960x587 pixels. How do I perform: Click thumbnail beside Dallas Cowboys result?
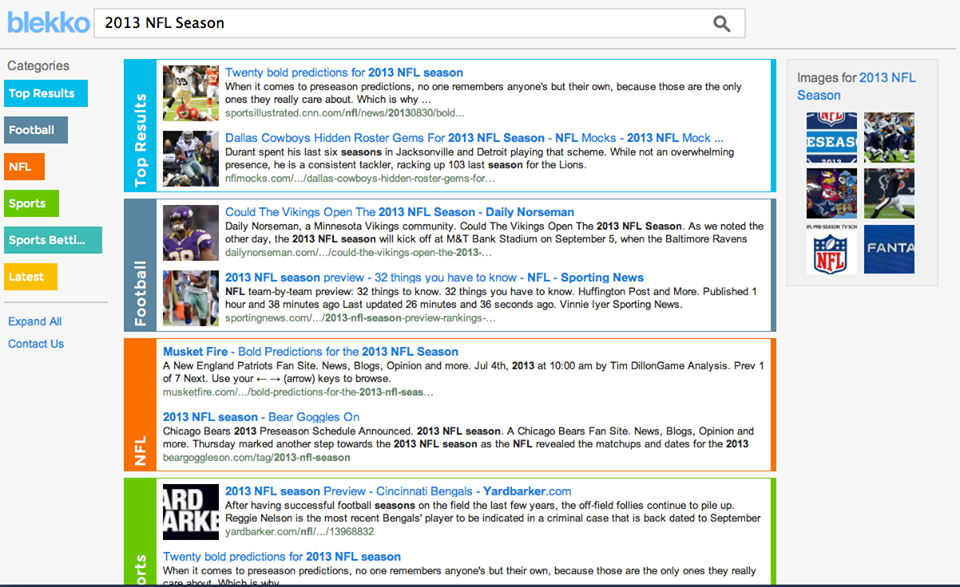(x=191, y=159)
